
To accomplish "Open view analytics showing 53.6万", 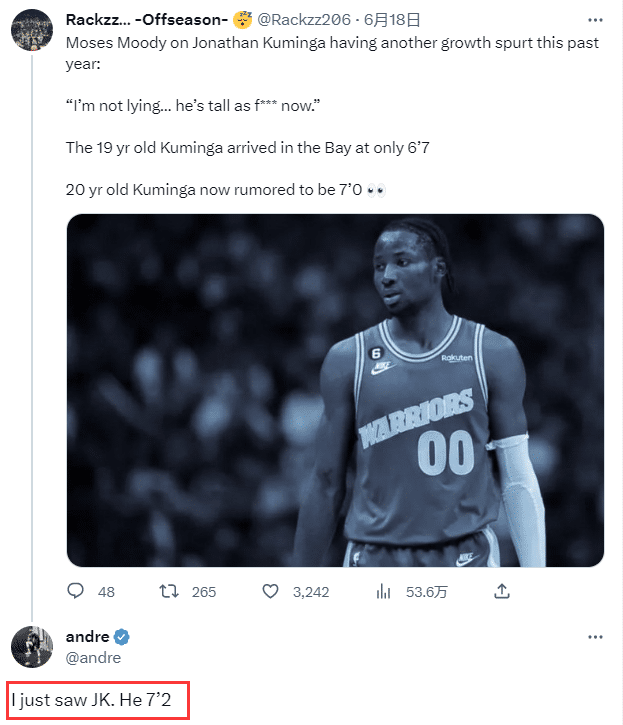I will (x=382, y=592).
